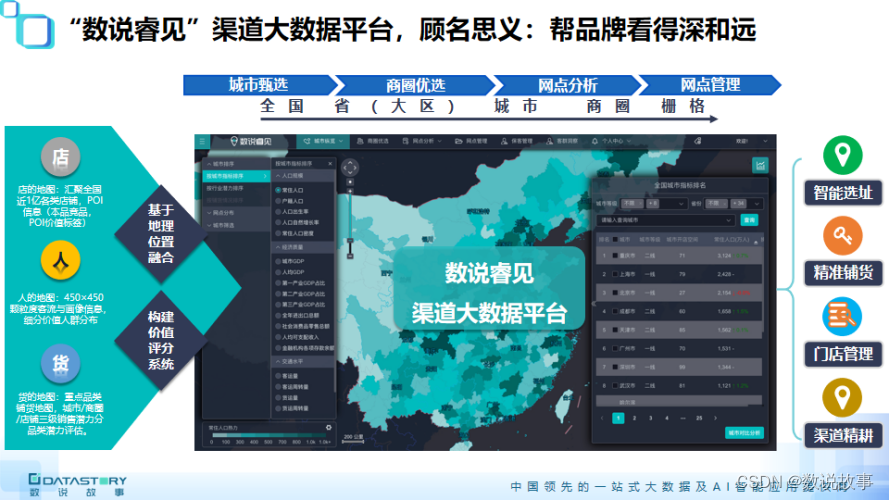
Task: Select the 人口自然增长率 radio button
Action: click(278, 222)
